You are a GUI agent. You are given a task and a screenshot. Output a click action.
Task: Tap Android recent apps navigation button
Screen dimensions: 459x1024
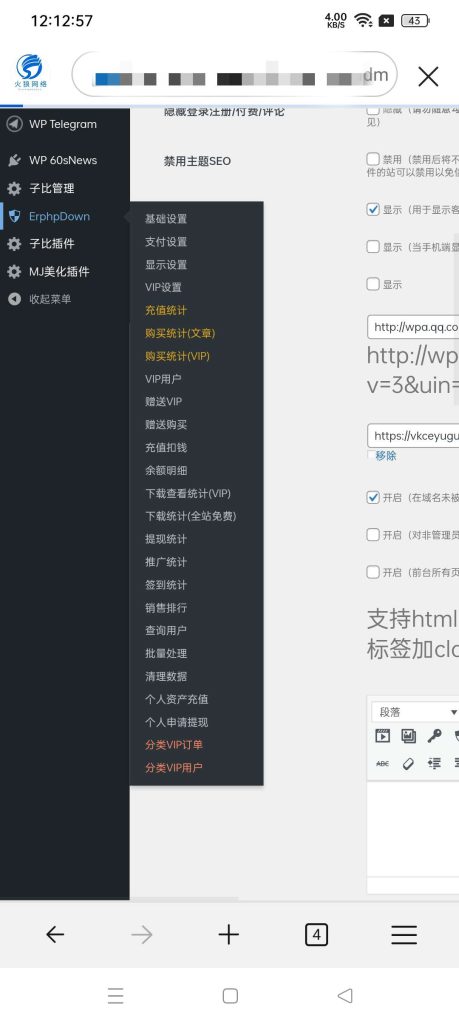click(x=116, y=995)
